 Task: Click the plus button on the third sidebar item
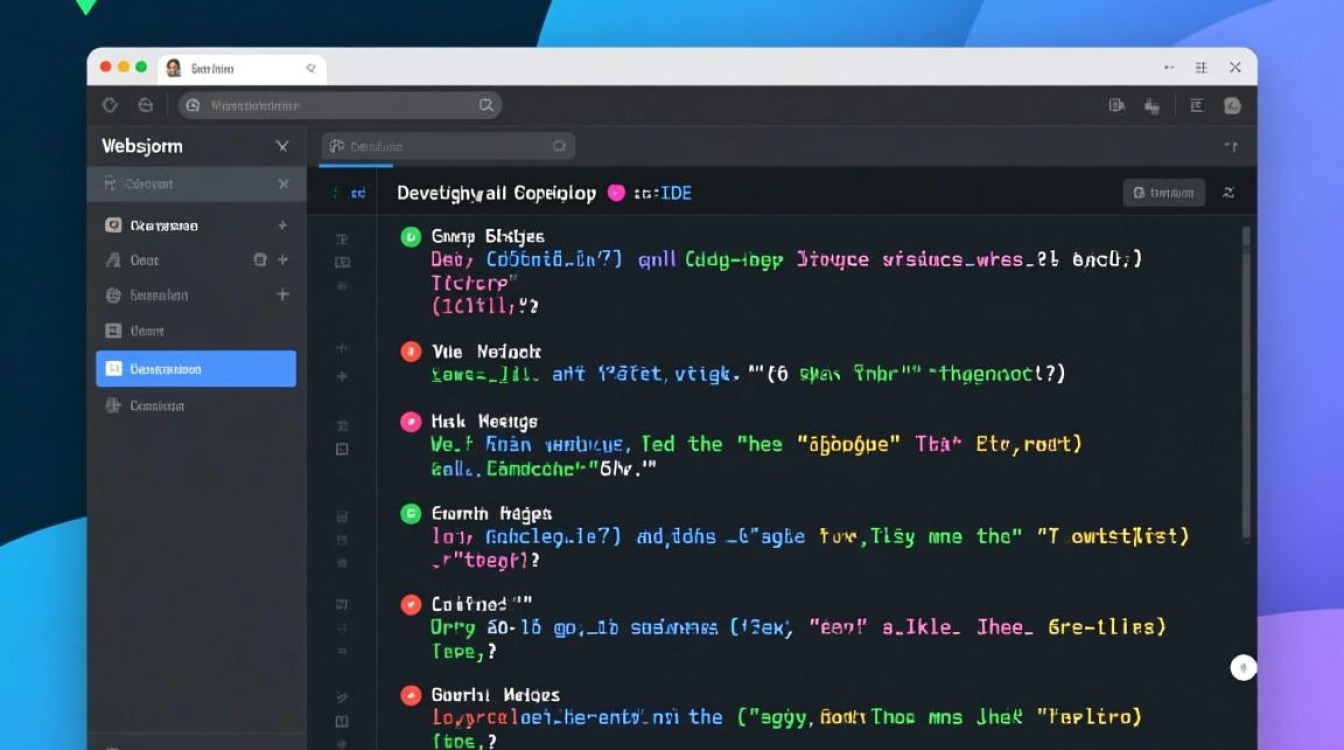tap(282, 294)
